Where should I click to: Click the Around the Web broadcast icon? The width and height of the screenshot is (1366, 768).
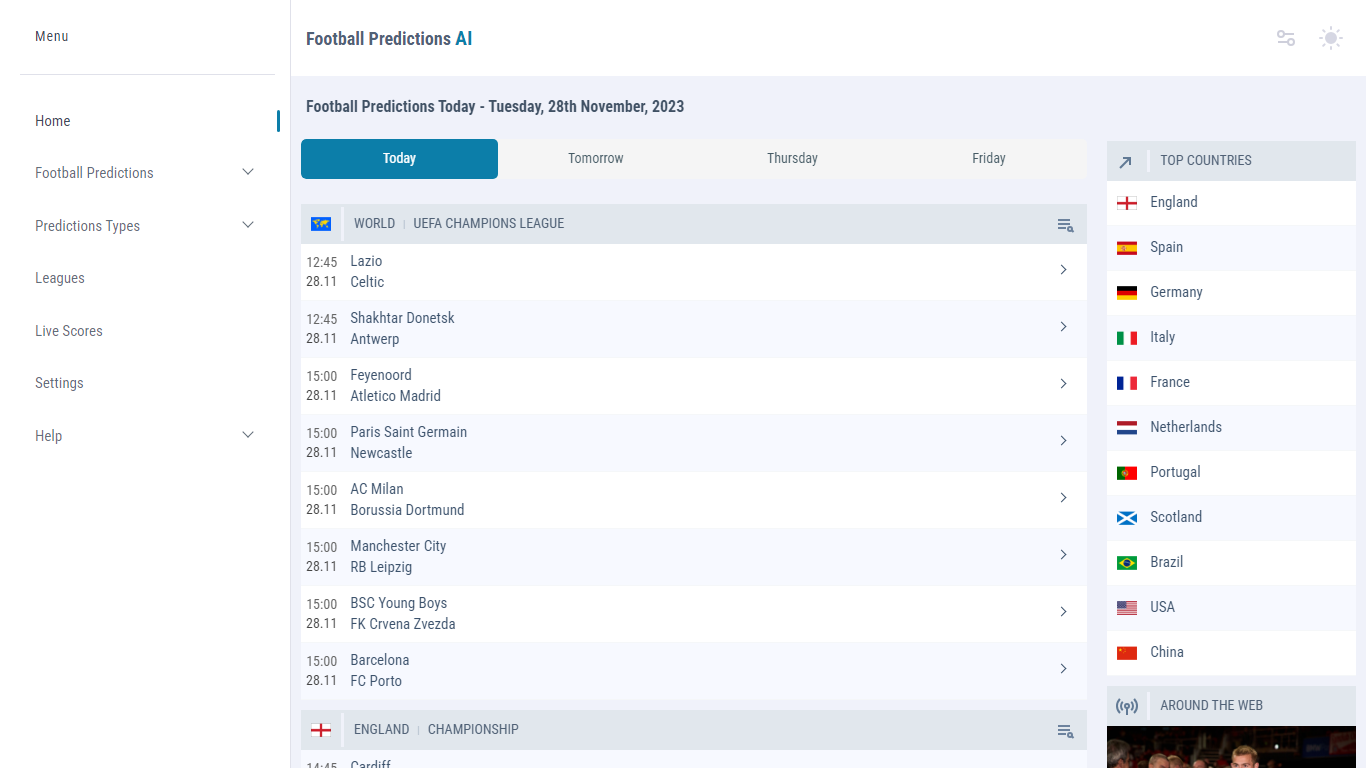(1127, 706)
